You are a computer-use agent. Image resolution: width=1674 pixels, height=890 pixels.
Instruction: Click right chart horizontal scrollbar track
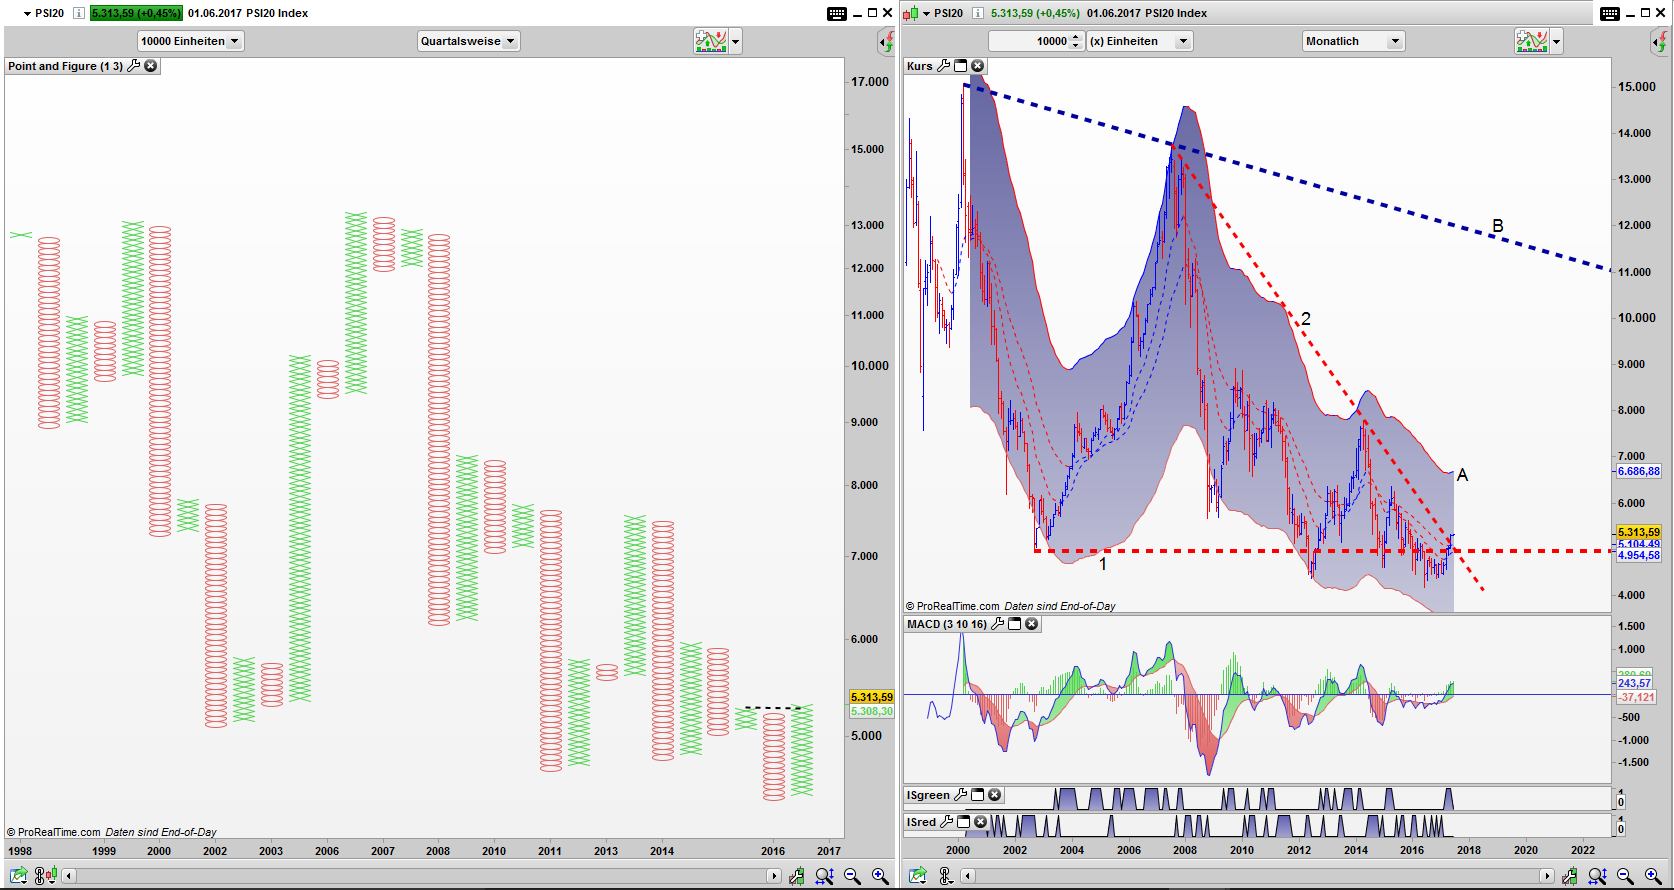[1258, 876]
